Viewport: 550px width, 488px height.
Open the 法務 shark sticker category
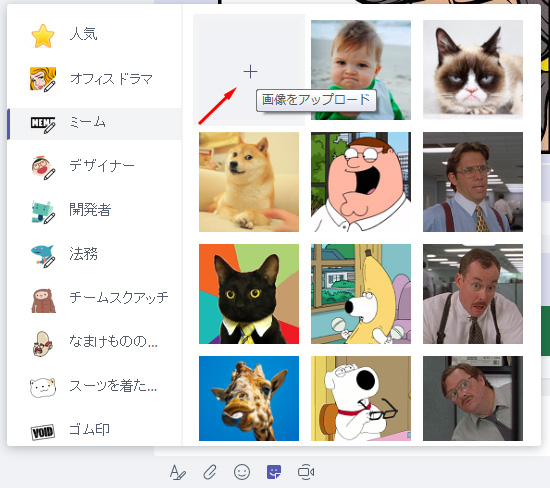coord(94,254)
